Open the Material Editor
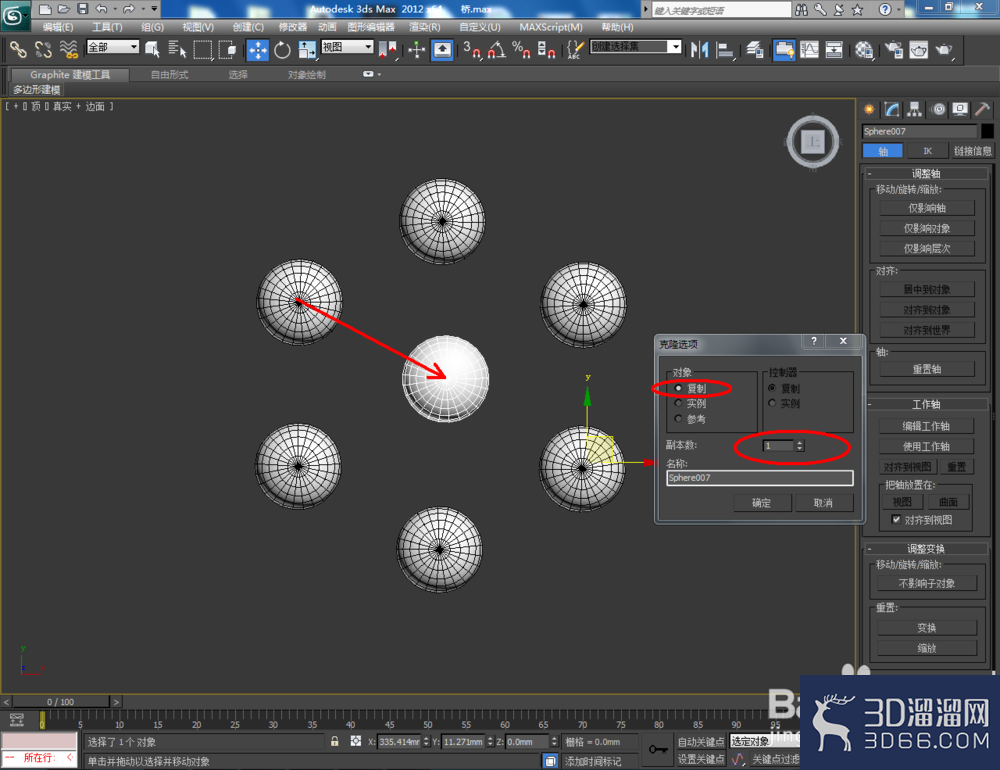The height and width of the screenshot is (770, 1000). [x=864, y=50]
